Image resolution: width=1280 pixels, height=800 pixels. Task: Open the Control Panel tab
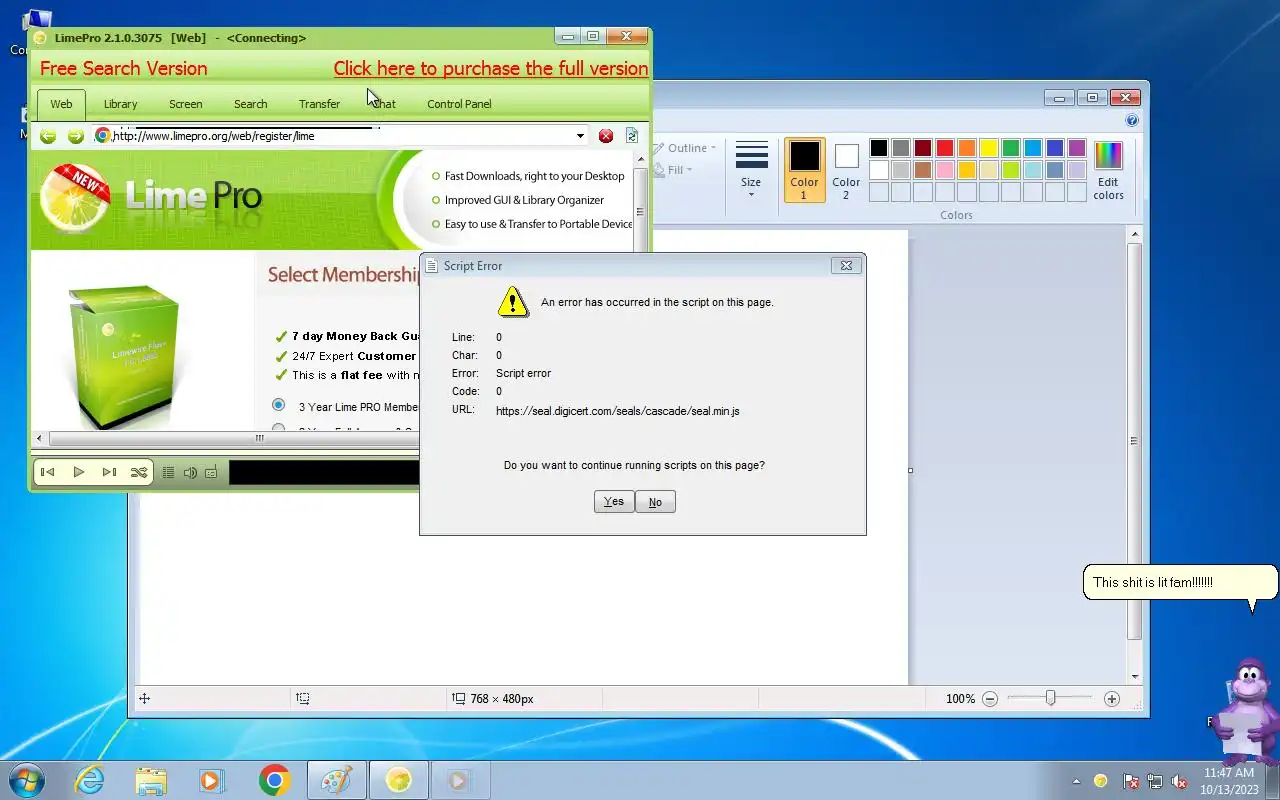459,104
